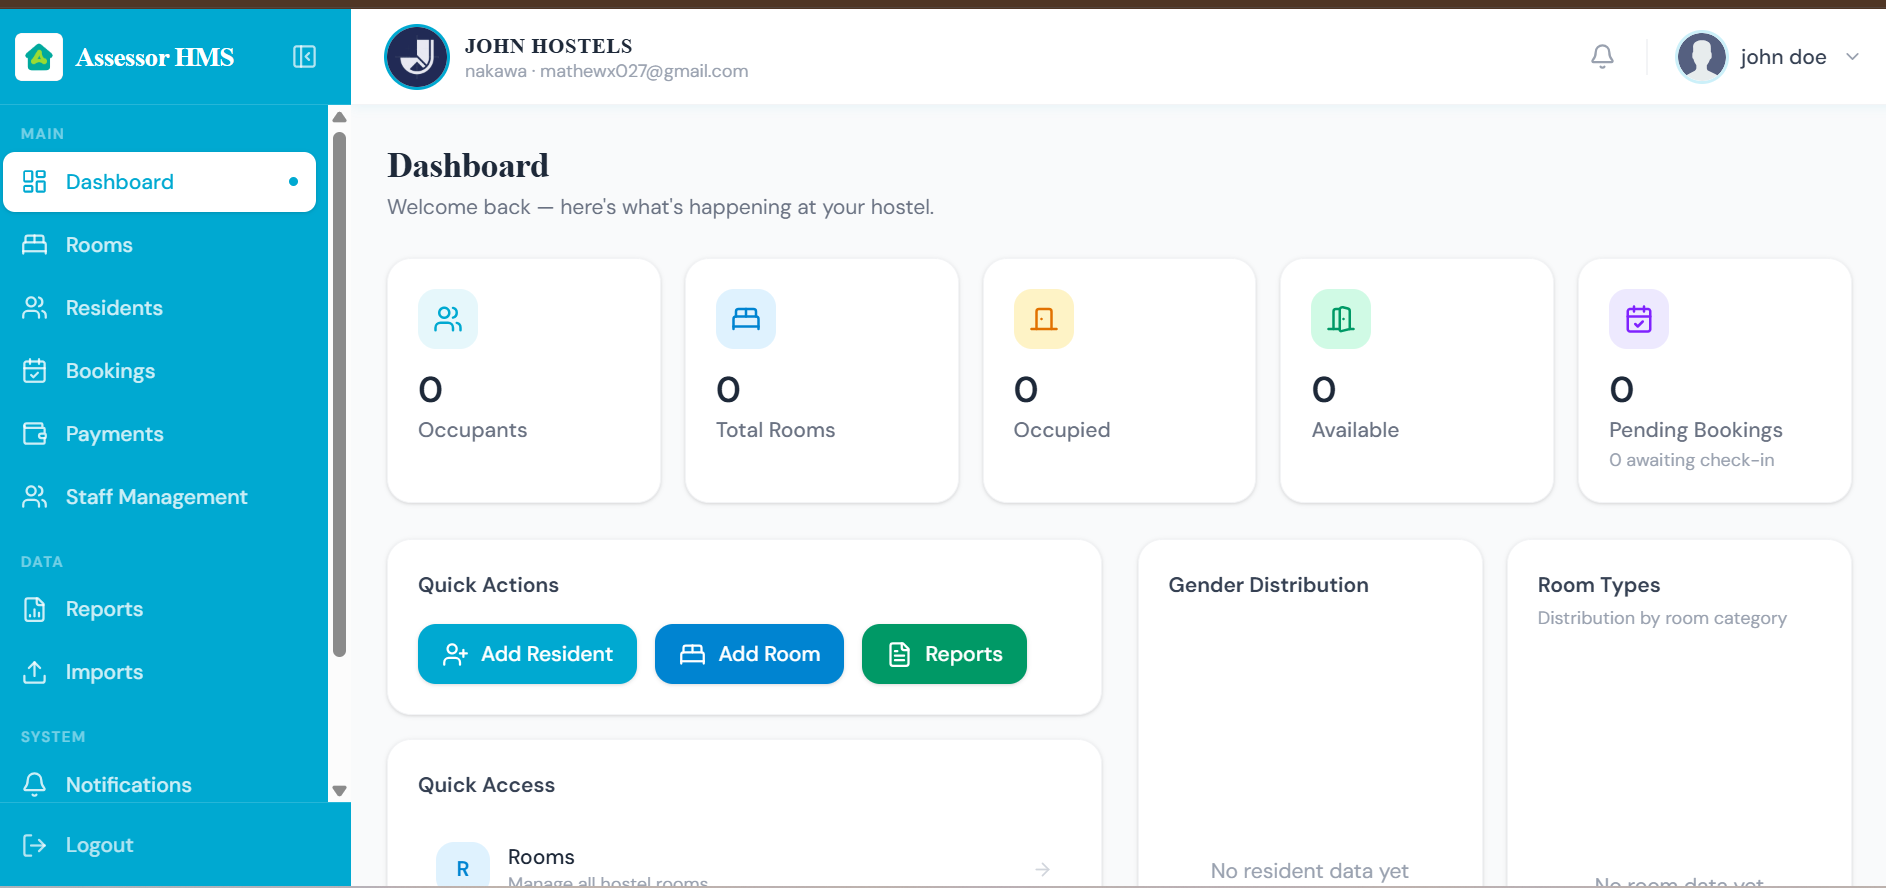Click the arrow on the Rooms quick access row
1886x888 pixels.
point(1042,869)
